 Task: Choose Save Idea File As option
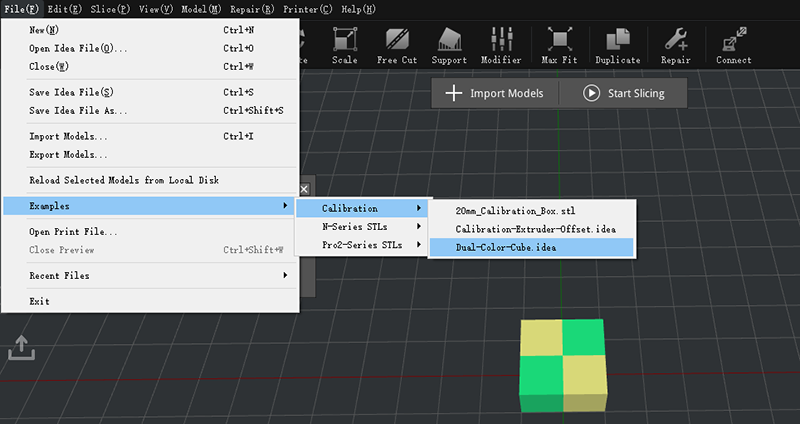click(x=78, y=110)
